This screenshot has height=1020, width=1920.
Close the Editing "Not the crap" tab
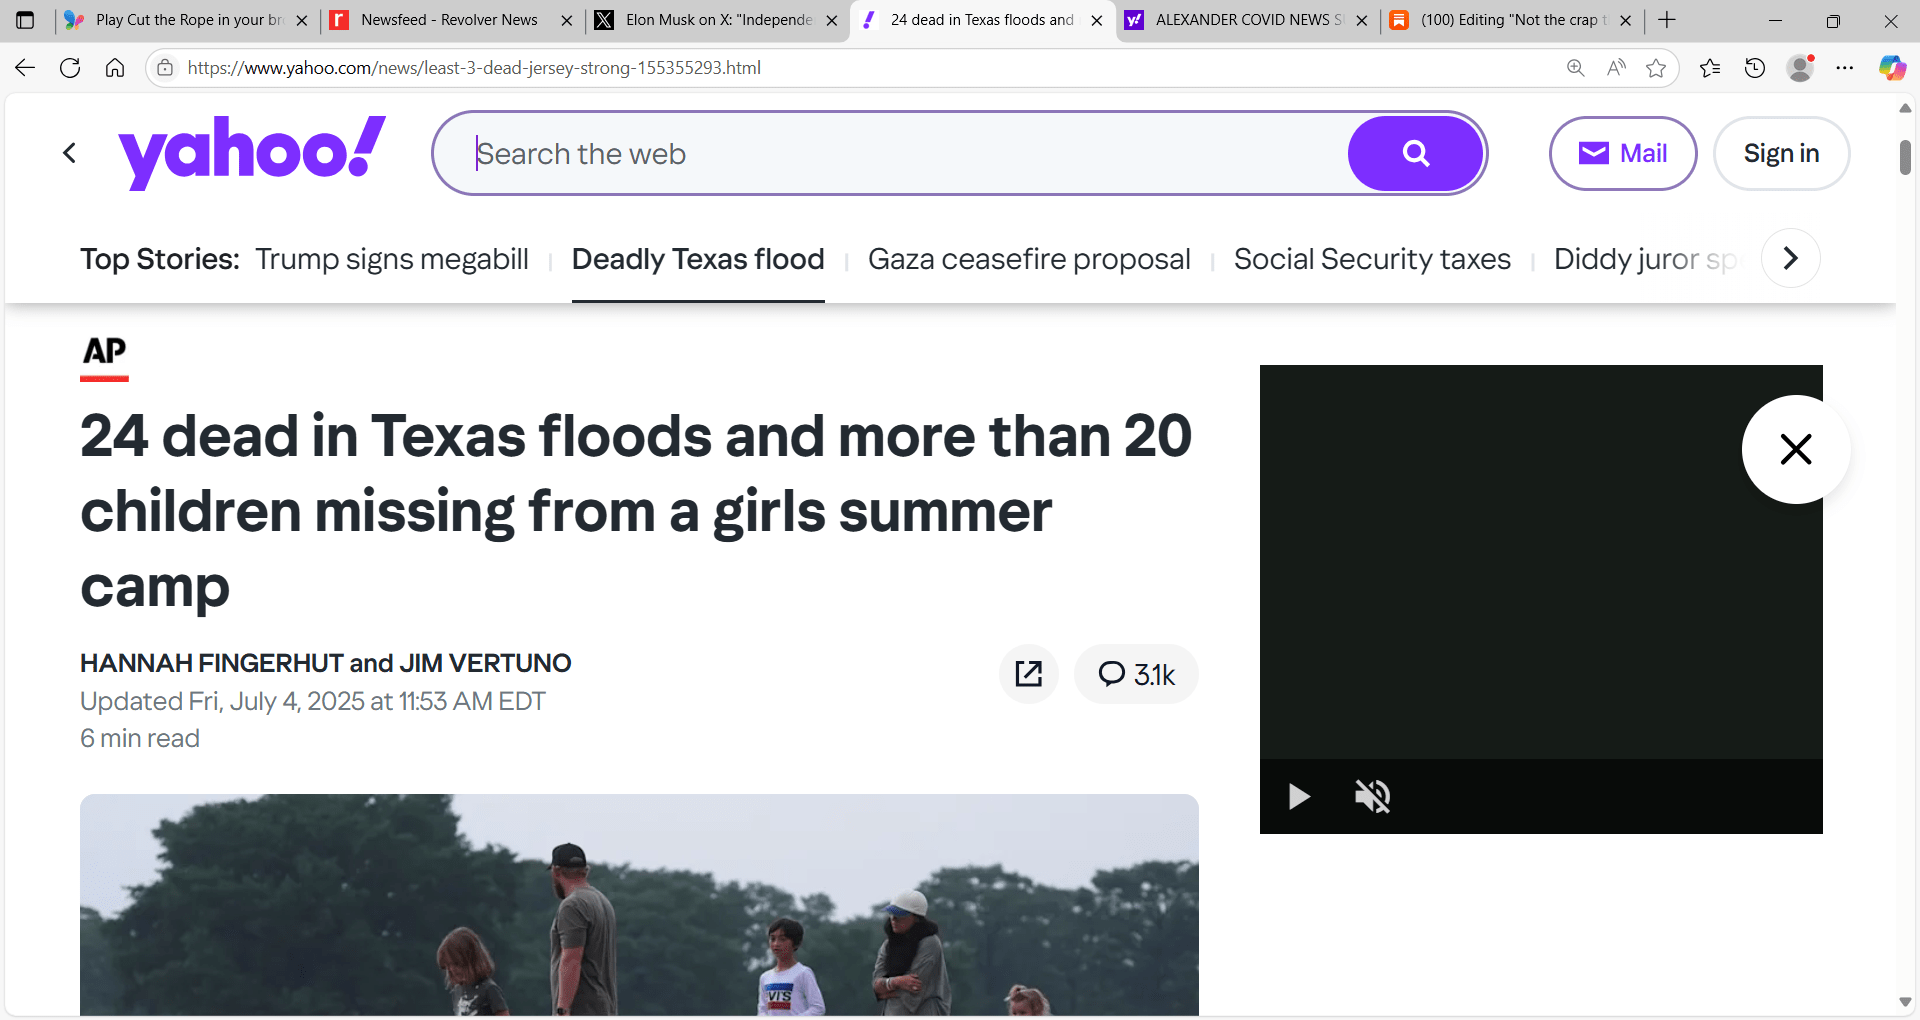[x=1626, y=20]
